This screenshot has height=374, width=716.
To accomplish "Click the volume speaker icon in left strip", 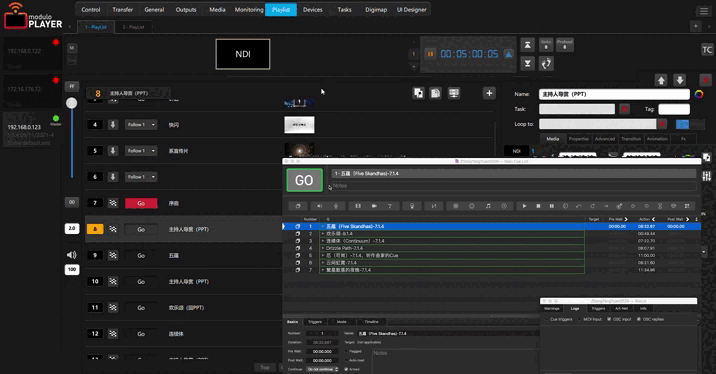I will click(x=72, y=255).
